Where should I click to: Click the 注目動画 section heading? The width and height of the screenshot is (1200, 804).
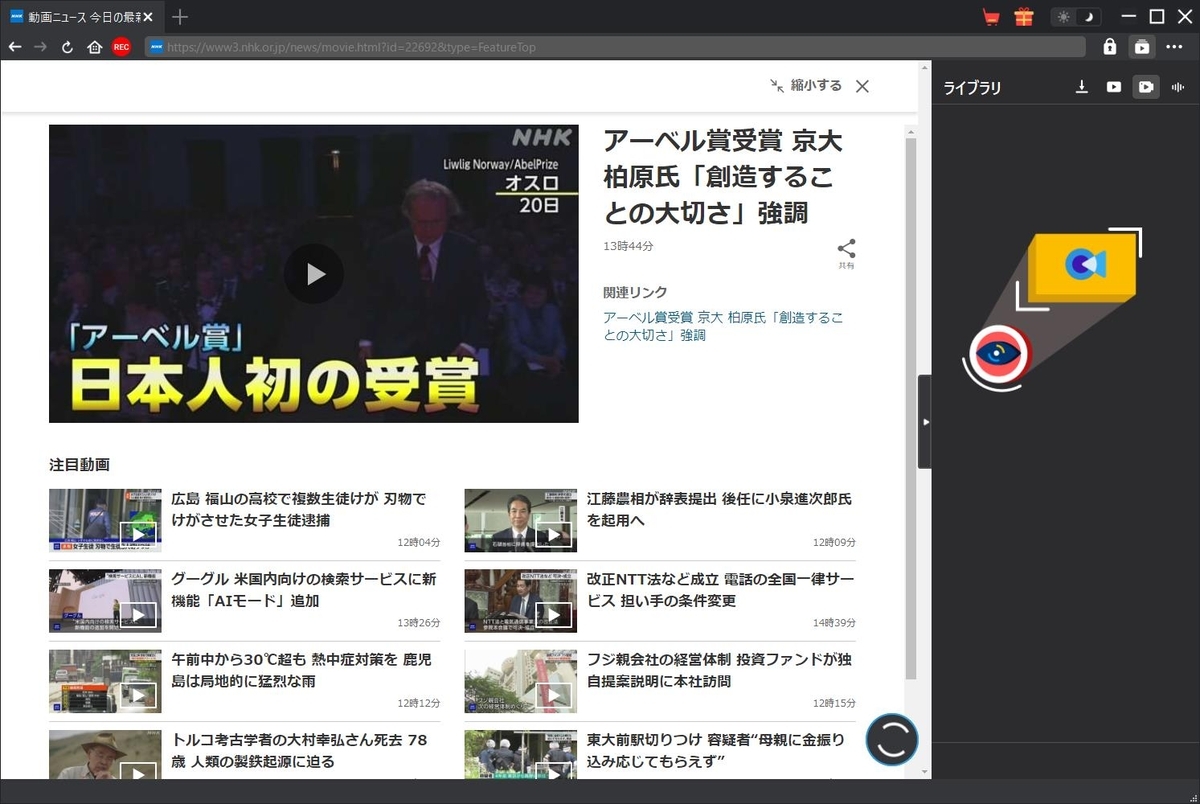79,465
